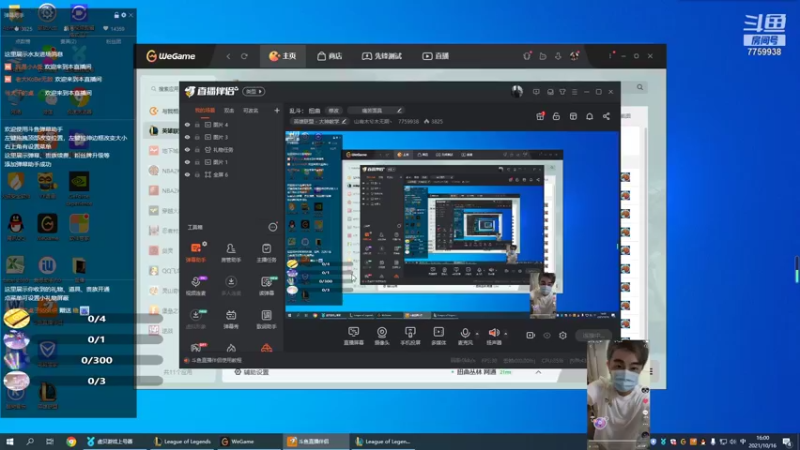The height and width of the screenshot is (450, 800).
Task: Click the gift box icon with red badge
Action: click(540, 116)
